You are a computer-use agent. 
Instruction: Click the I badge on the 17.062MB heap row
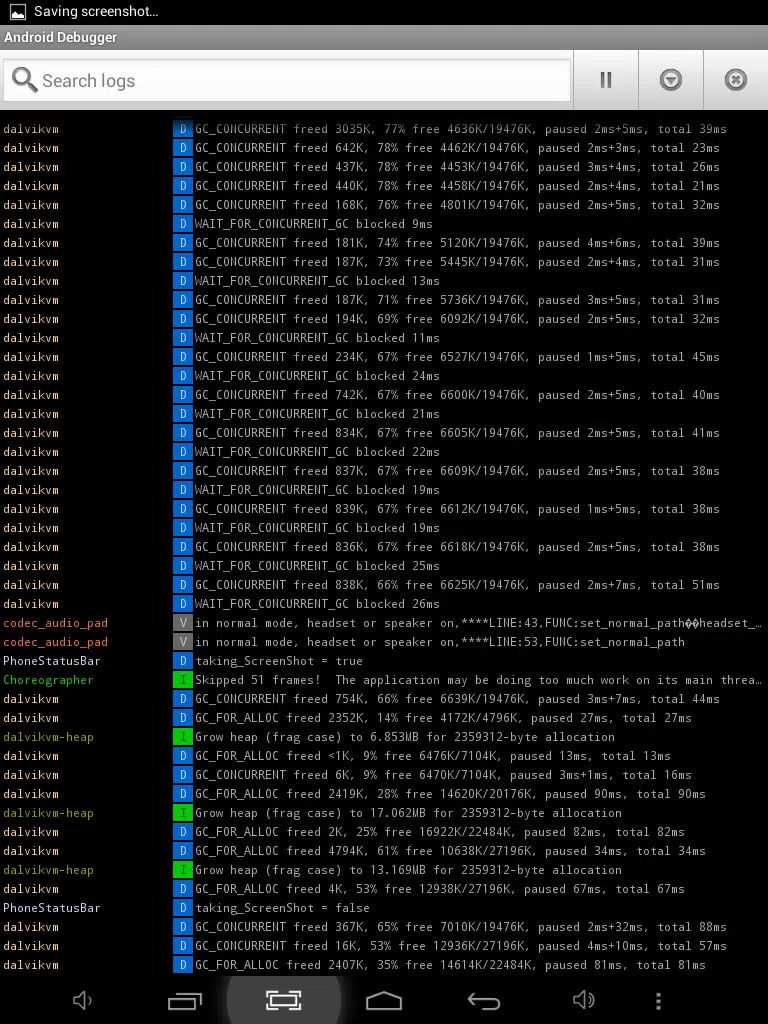(x=183, y=813)
